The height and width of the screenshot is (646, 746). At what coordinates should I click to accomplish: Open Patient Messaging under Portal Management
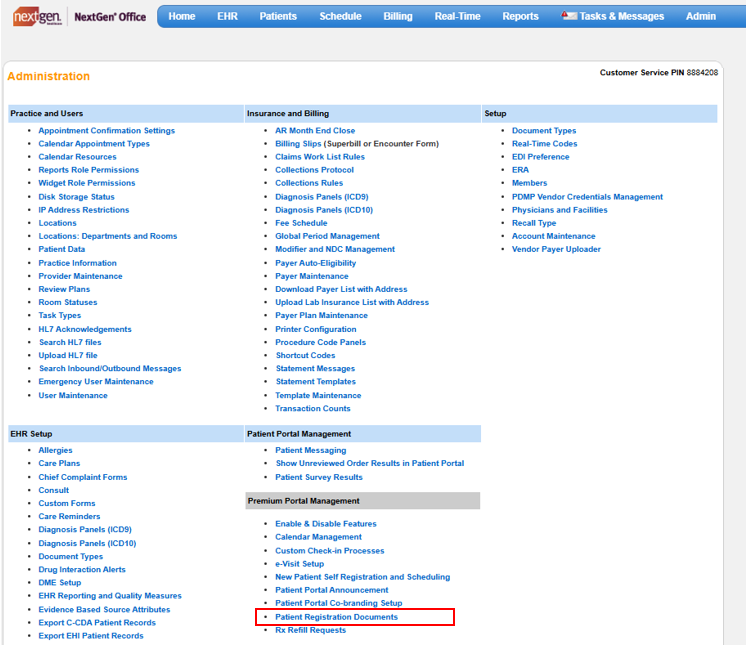tap(310, 451)
